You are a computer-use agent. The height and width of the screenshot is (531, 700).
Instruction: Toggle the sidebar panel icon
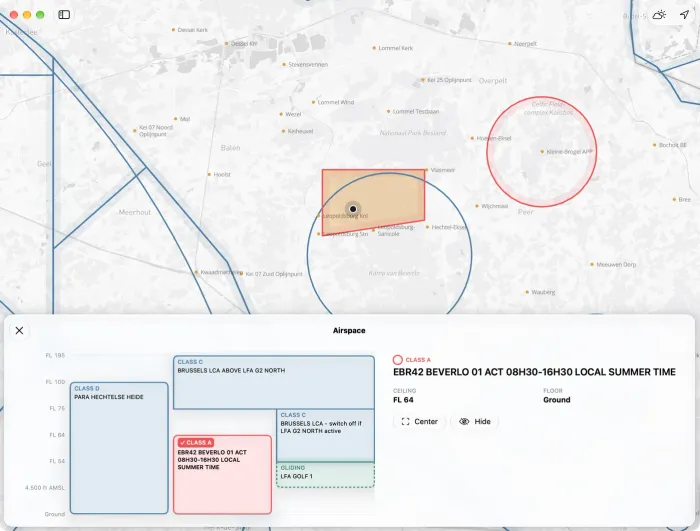(x=64, y=15)
